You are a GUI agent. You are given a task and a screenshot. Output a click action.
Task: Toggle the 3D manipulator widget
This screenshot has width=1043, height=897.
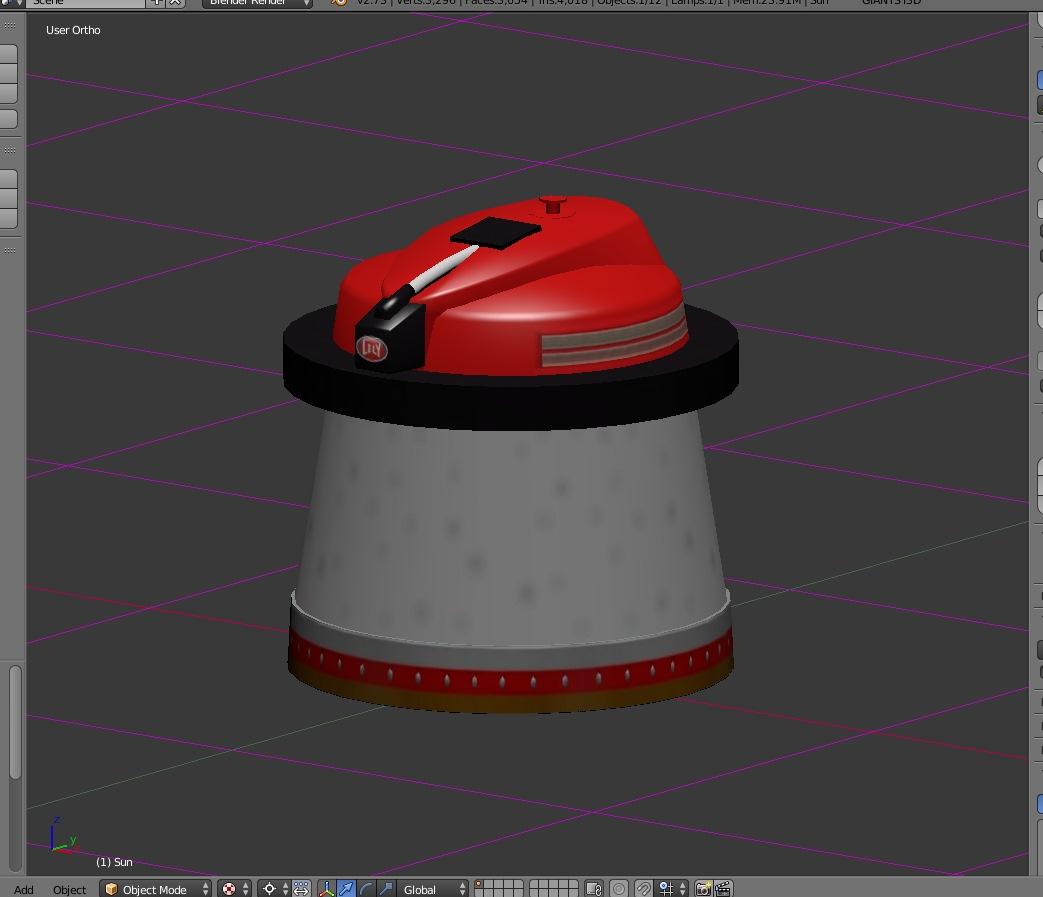tap(327, 889)
